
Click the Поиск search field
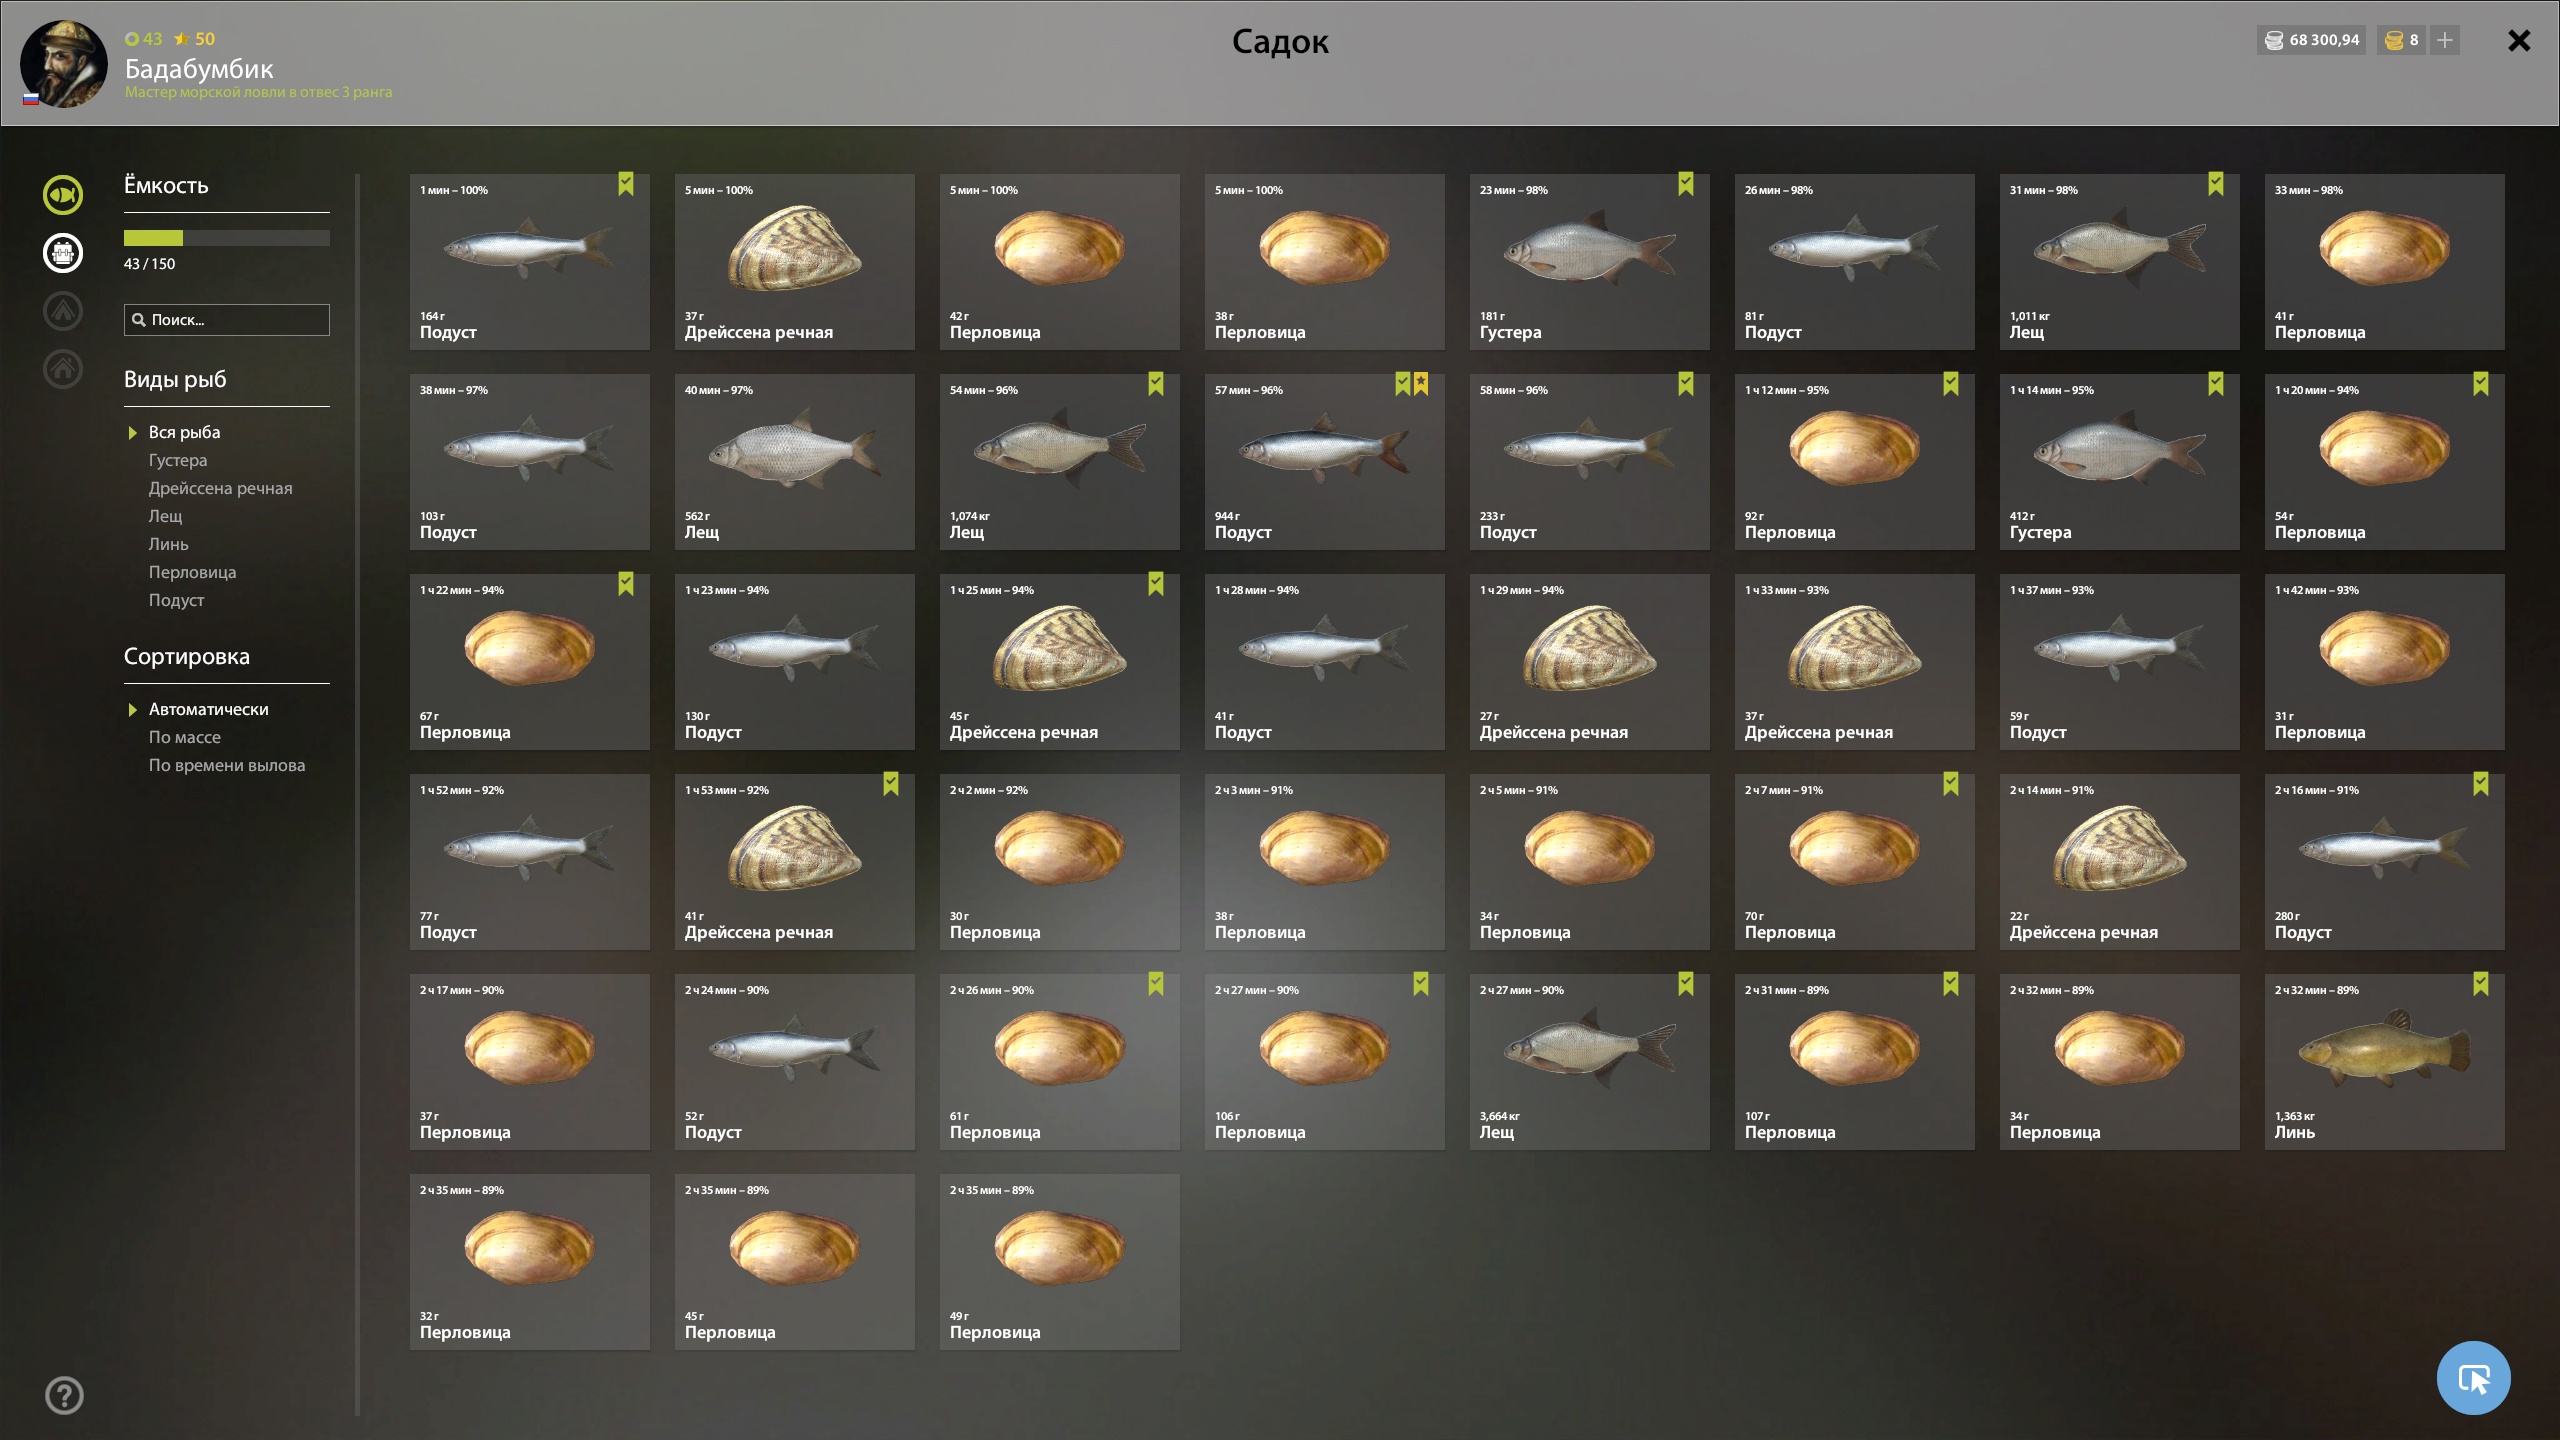[227, 320]
